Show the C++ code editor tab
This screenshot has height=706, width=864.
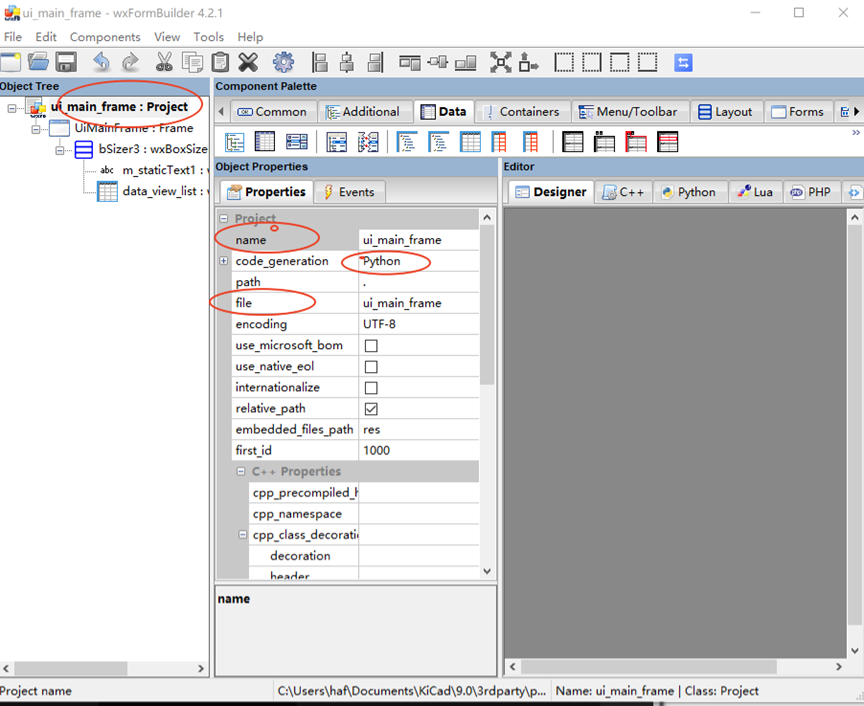[623, 192]
